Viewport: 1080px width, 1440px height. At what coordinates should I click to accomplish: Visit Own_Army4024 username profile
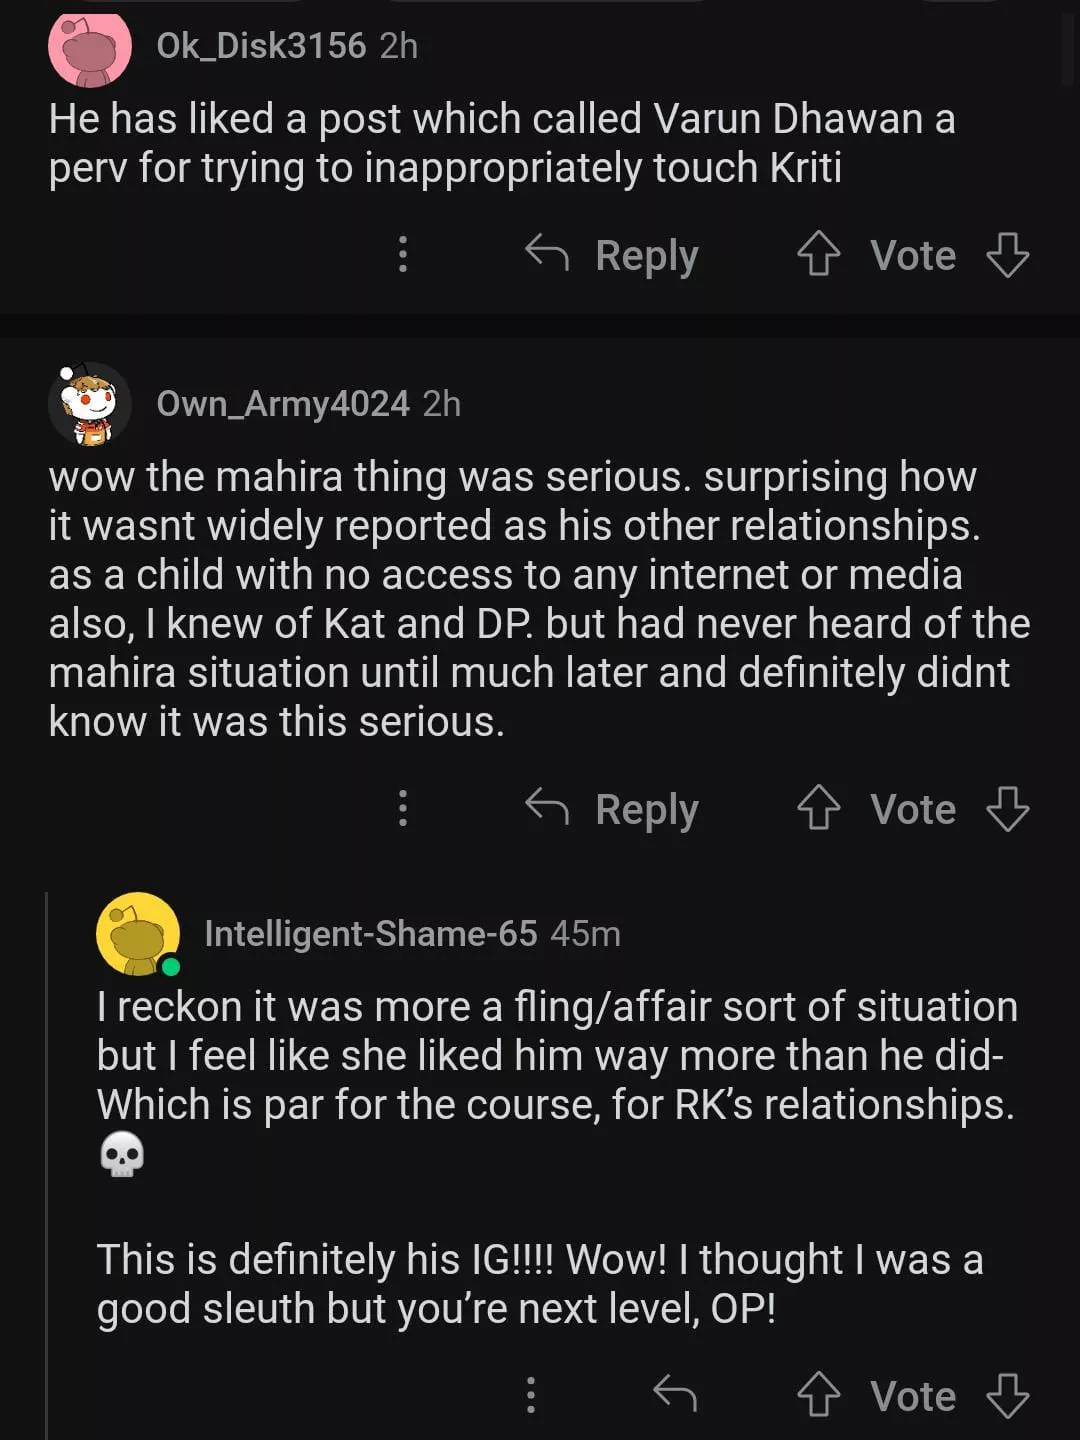[x=283, y=404]
